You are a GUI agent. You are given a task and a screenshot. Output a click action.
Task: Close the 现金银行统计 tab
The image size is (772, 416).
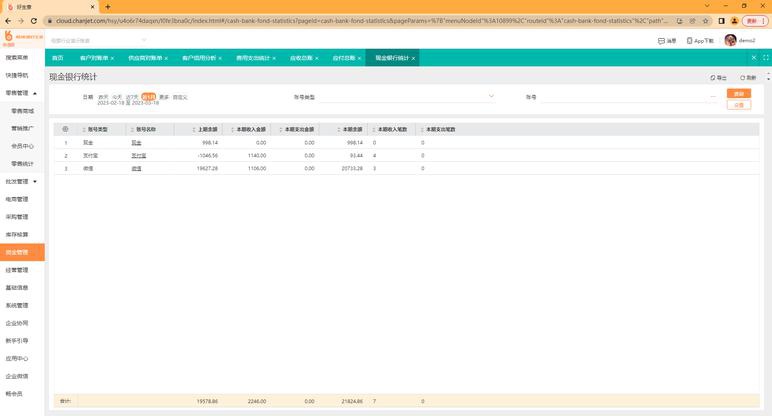coord(413,58)
